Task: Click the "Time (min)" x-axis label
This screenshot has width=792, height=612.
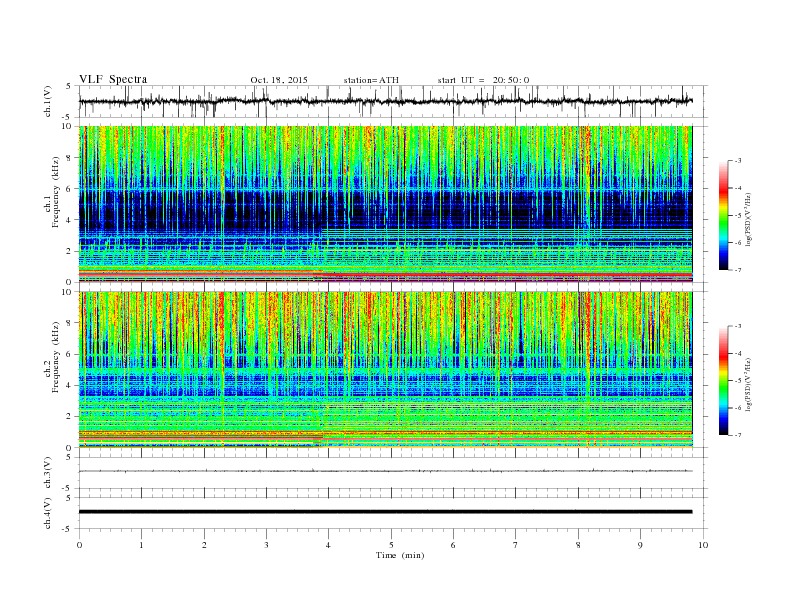Action: (400, 555)
